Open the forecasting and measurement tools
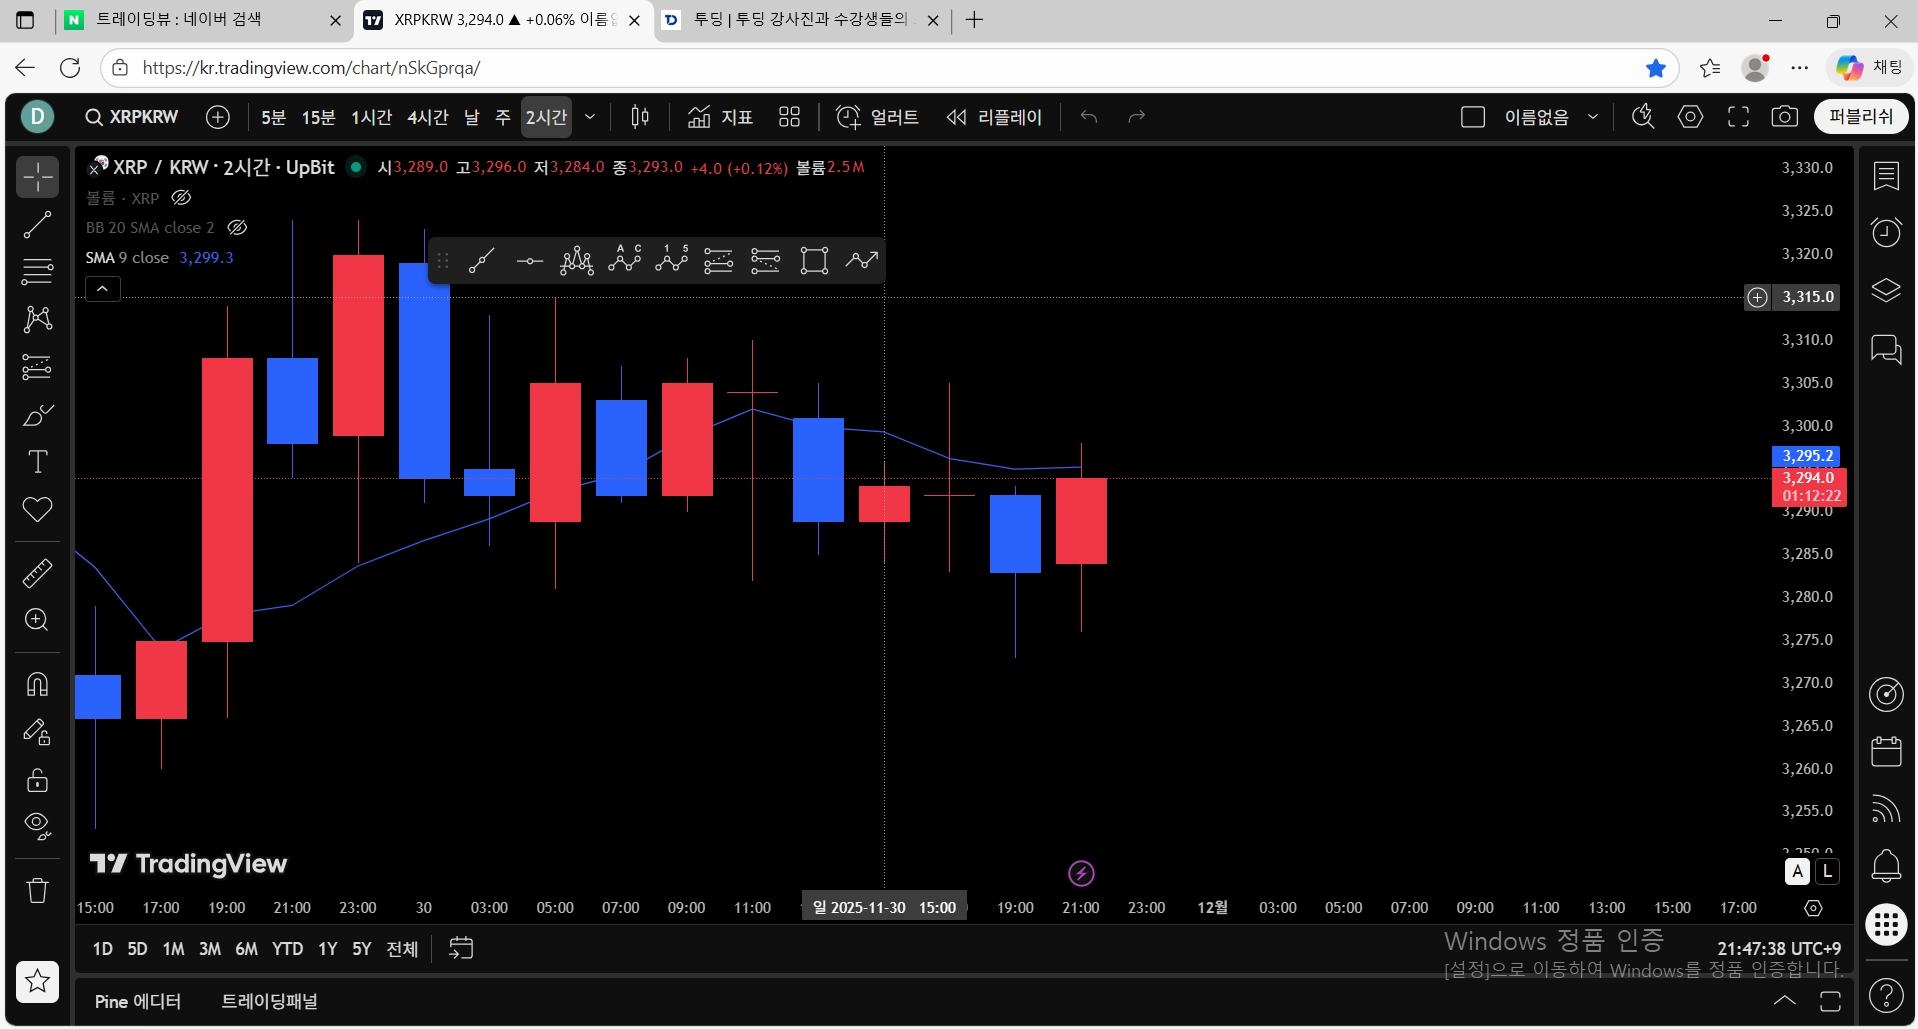Screen dimensions: 1918x1029 pos(38,367)
